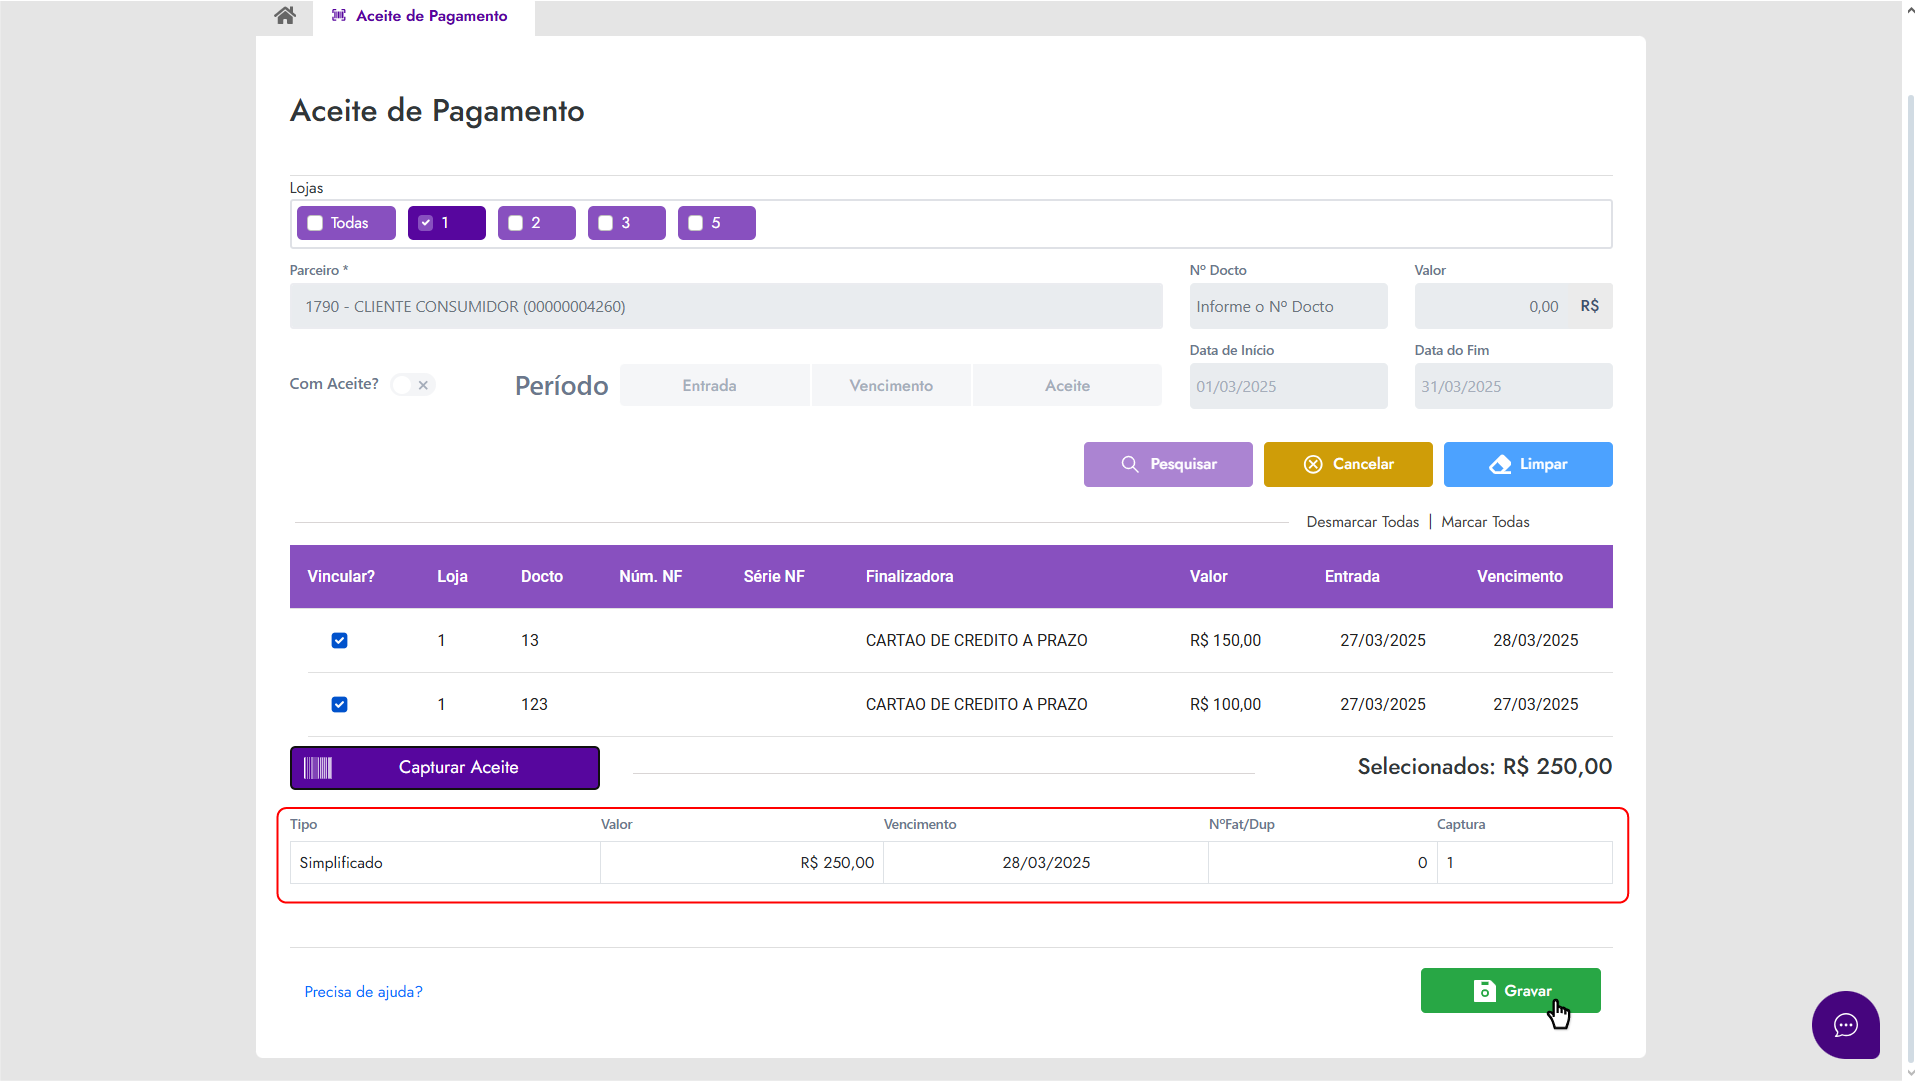Click the magnifier icon on Pesquisar
The image size is (1921, 1081).
pyautogui.click(x=1130, y=465)
